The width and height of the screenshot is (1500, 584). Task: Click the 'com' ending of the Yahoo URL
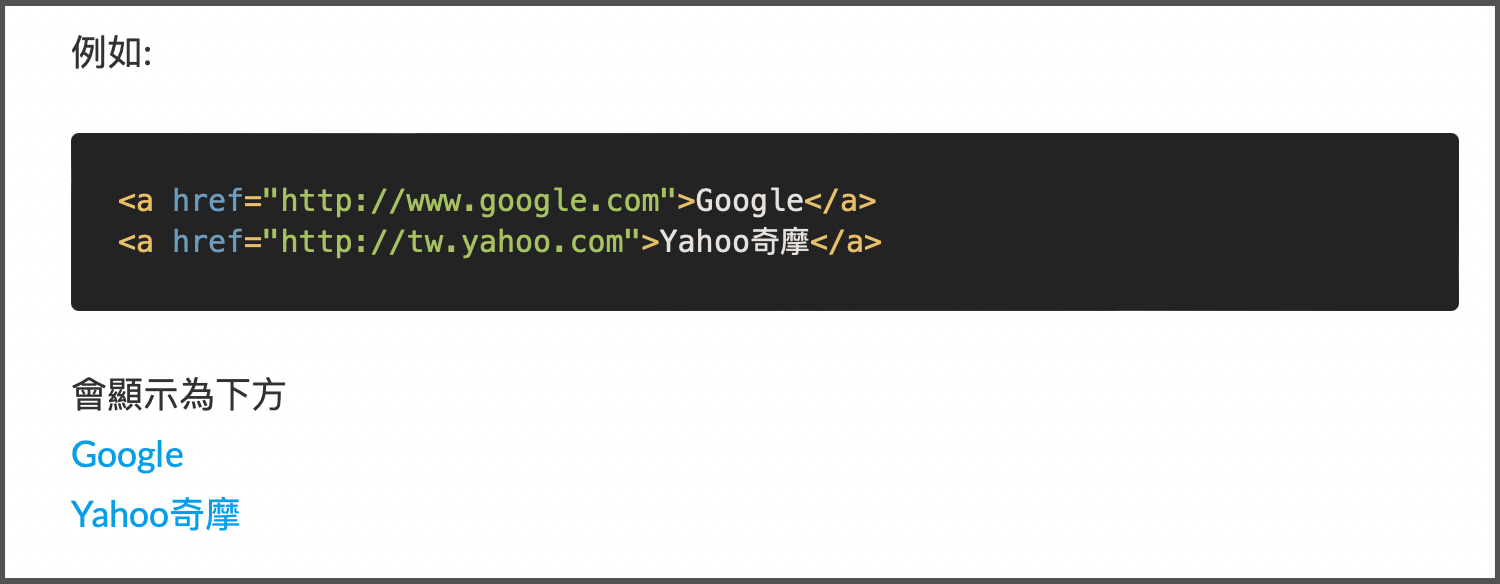[597, 241]
